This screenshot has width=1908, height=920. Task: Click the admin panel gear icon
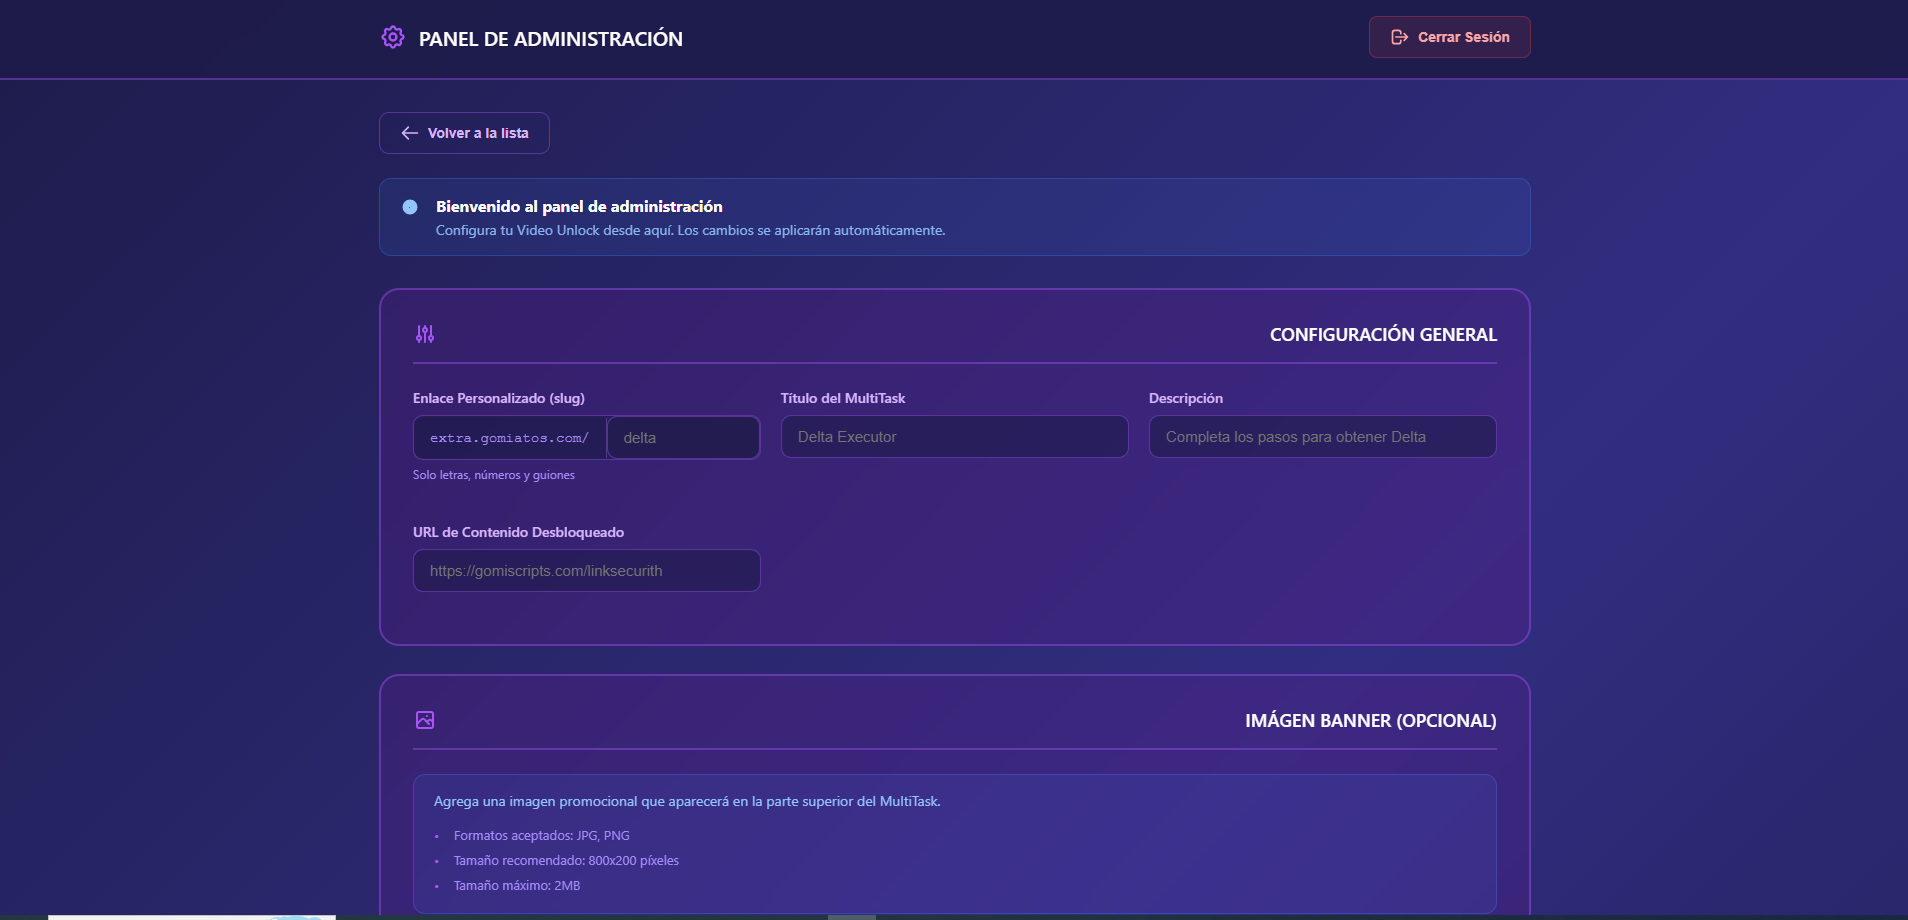tap(393, 38)
